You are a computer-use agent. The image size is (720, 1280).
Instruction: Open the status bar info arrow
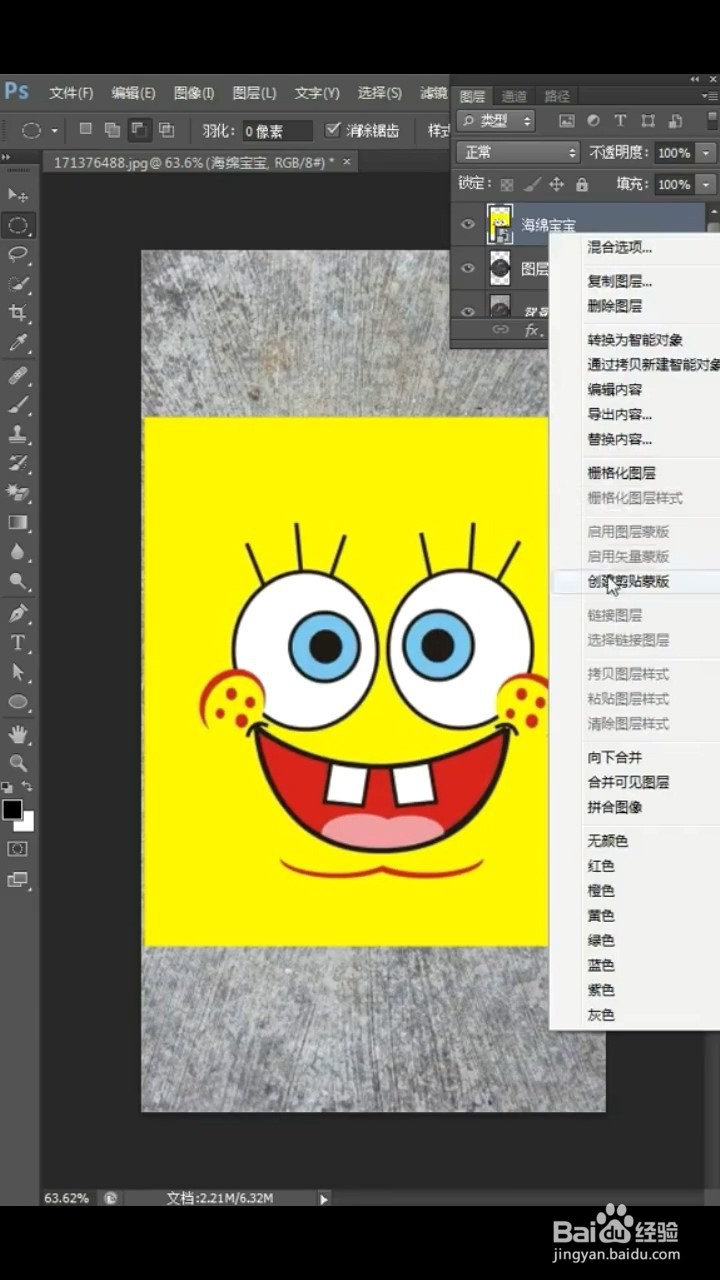[323, 1198]
